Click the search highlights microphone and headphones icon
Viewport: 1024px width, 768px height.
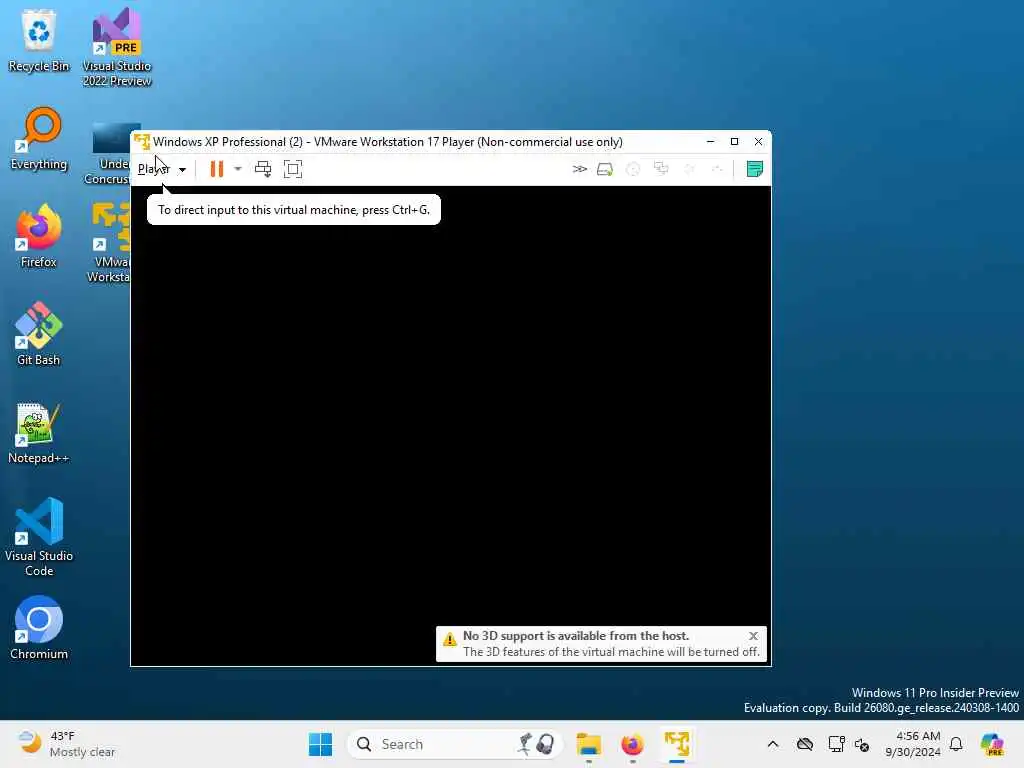[x=536, y=744]
